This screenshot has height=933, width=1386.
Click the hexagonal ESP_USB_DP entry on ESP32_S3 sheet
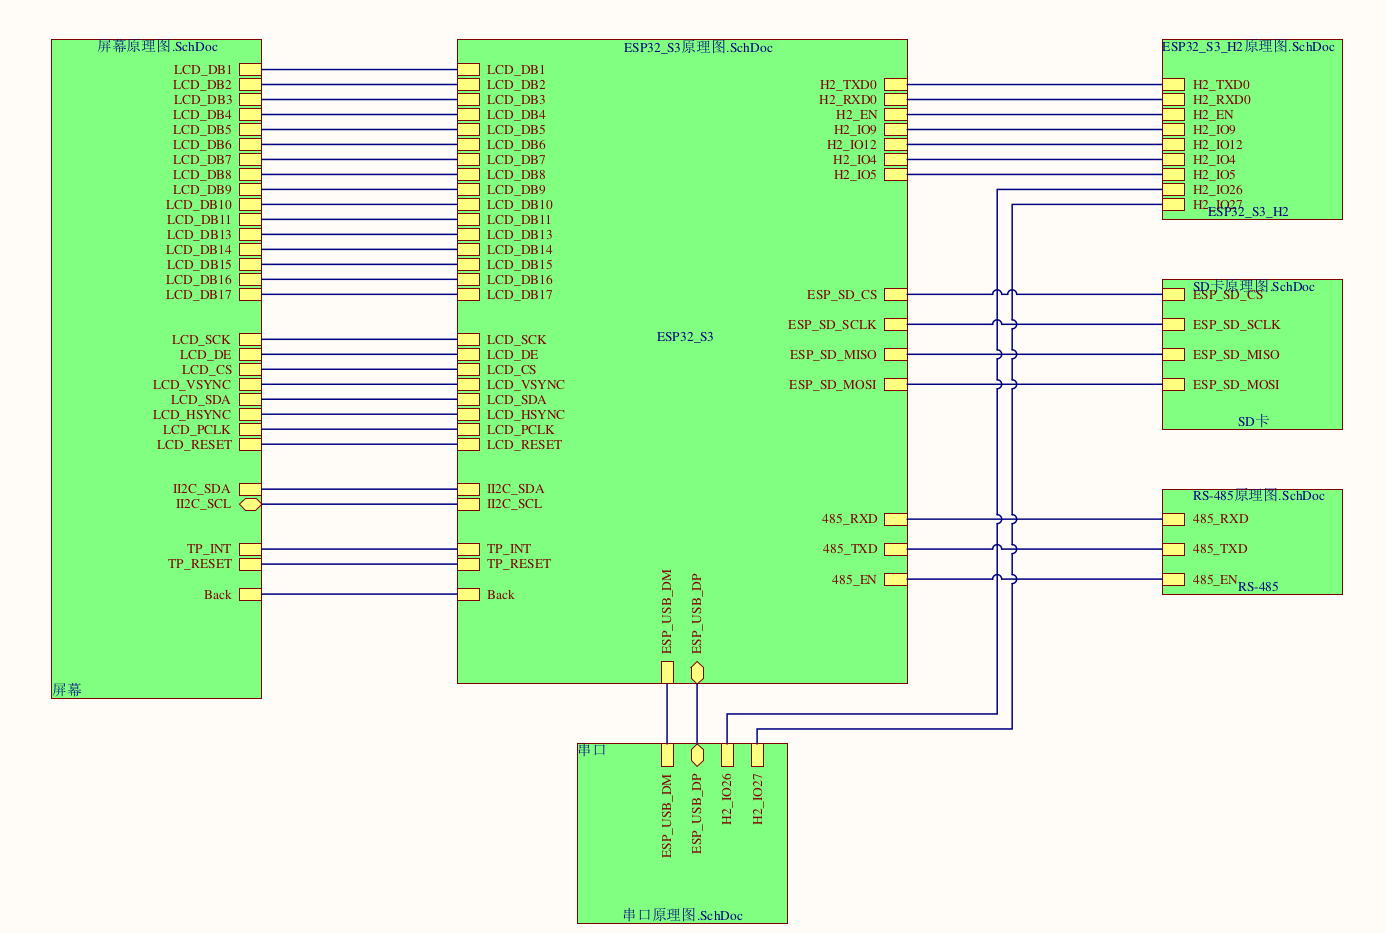coord(697,672)
